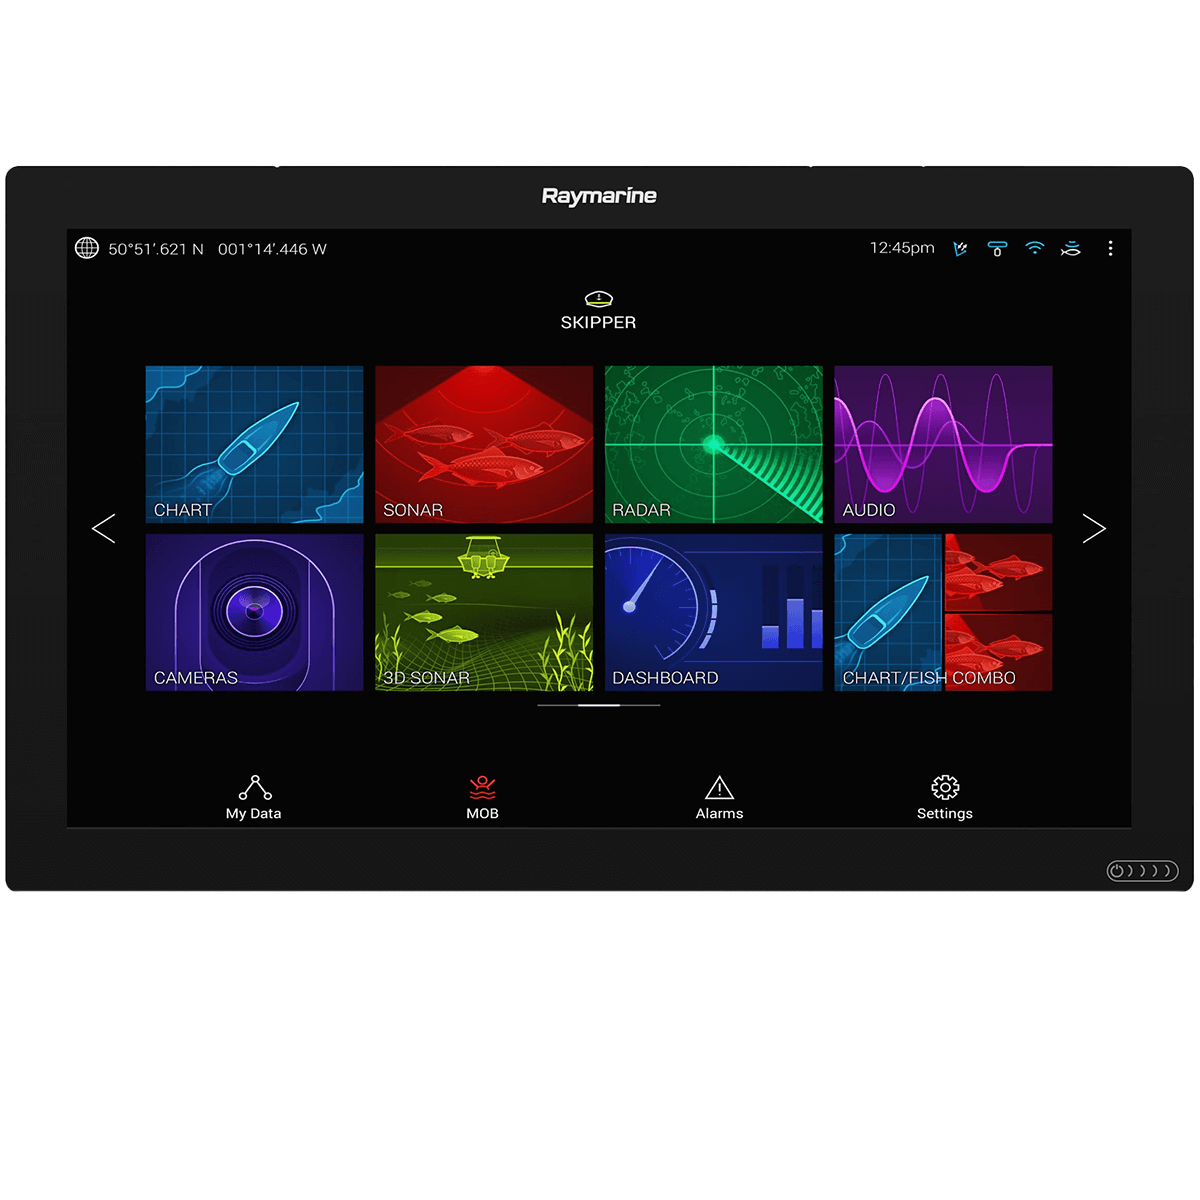Activate MOB man overboard
The height and width of the screenshot is (1200, 1200).
[x=482, y=798]
